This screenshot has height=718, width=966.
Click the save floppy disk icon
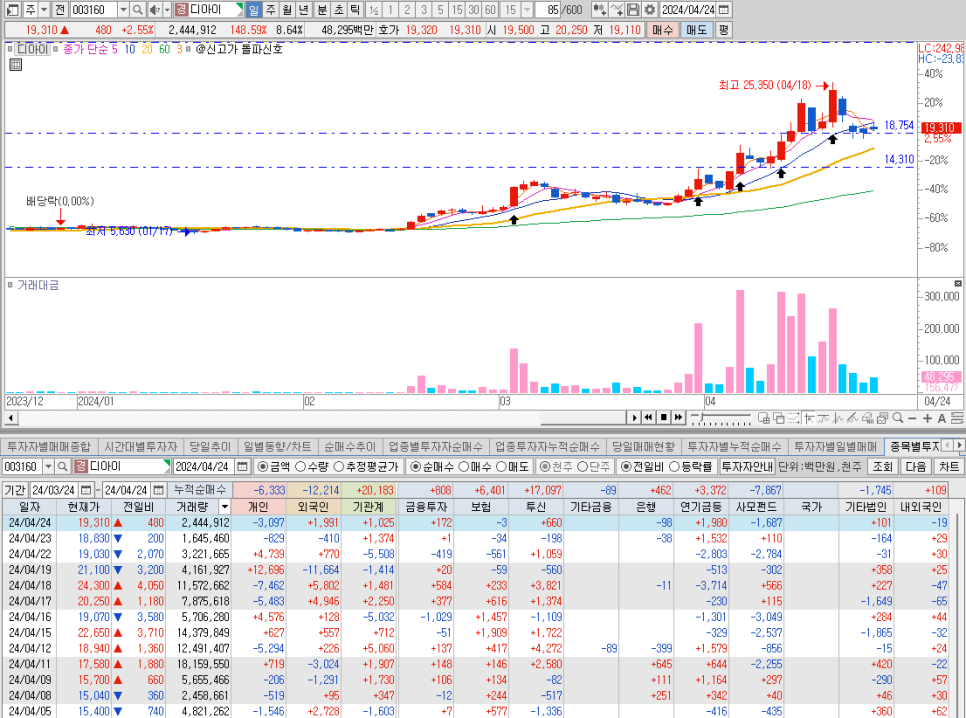633,10
